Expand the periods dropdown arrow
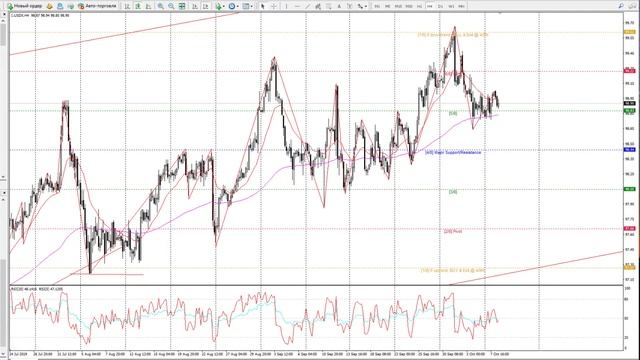 [238, 6]
